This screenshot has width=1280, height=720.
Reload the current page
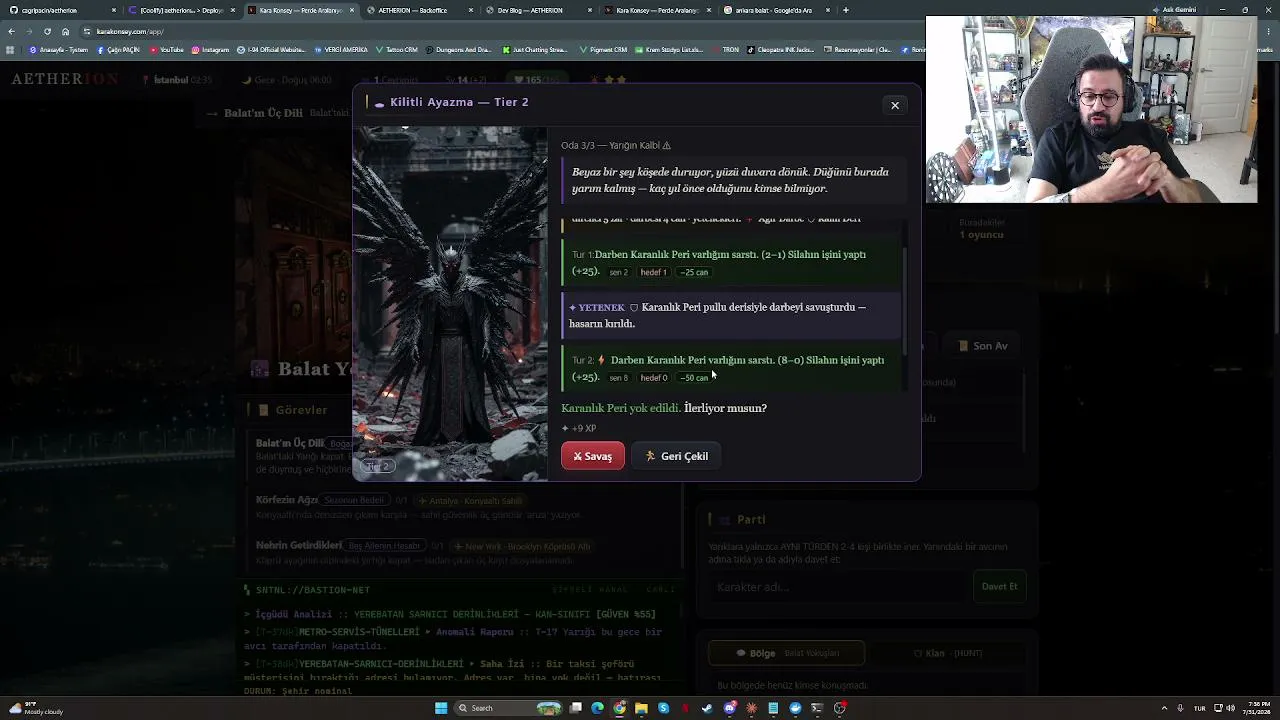tap(47, 31)
